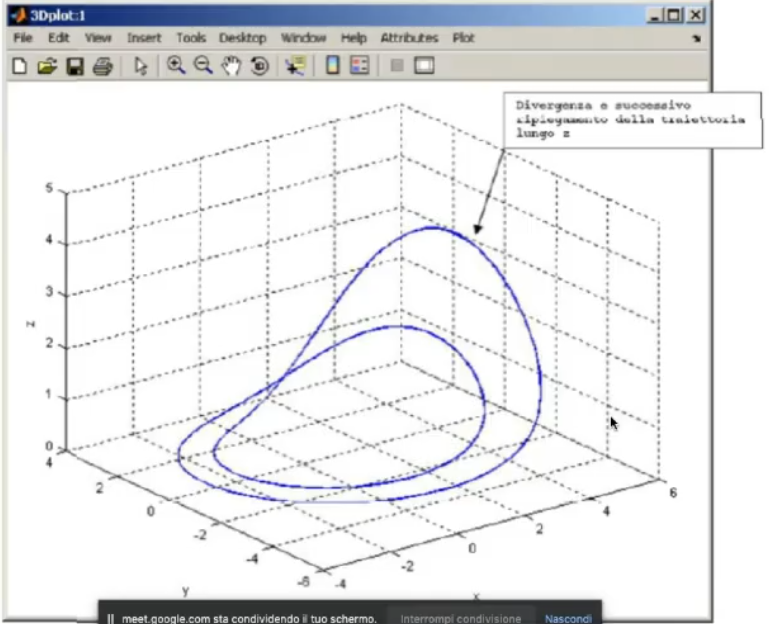Insert a colorbar from the toolbar
This screenshot has width=774, height=624.
332,66
